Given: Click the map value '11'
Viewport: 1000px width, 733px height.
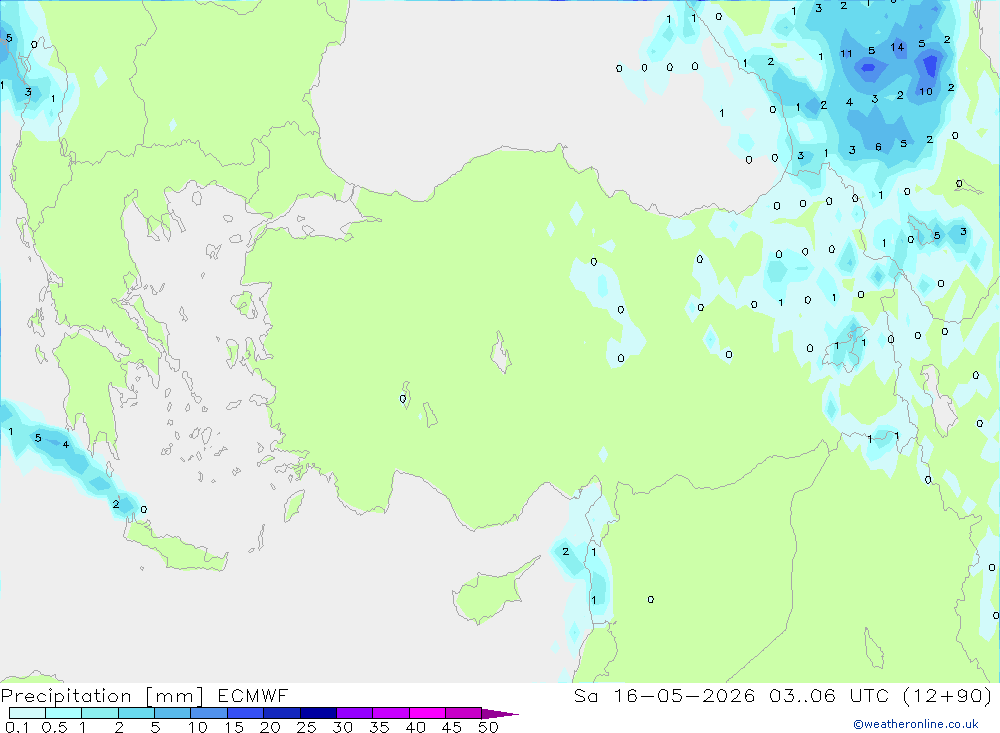Looking at the screenshot, I should click(x=846, y=54).
